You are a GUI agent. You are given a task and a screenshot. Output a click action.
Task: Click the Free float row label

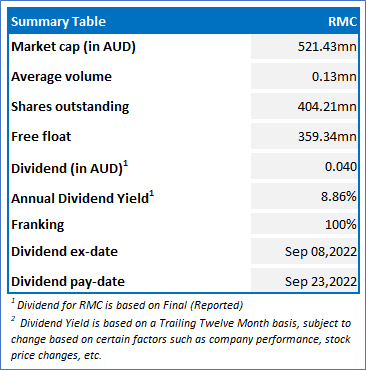click(x=41, y=137)
